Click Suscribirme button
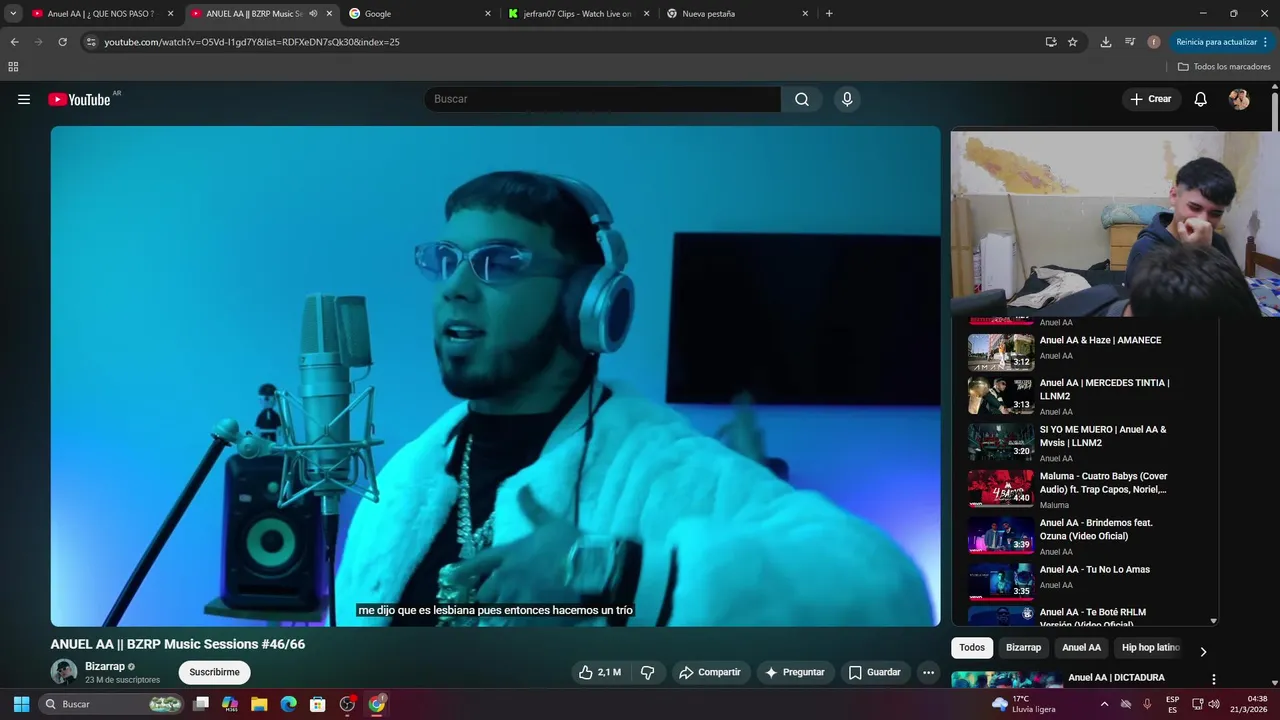Screen dimensions: 1280x720 (x=214, y=673)
